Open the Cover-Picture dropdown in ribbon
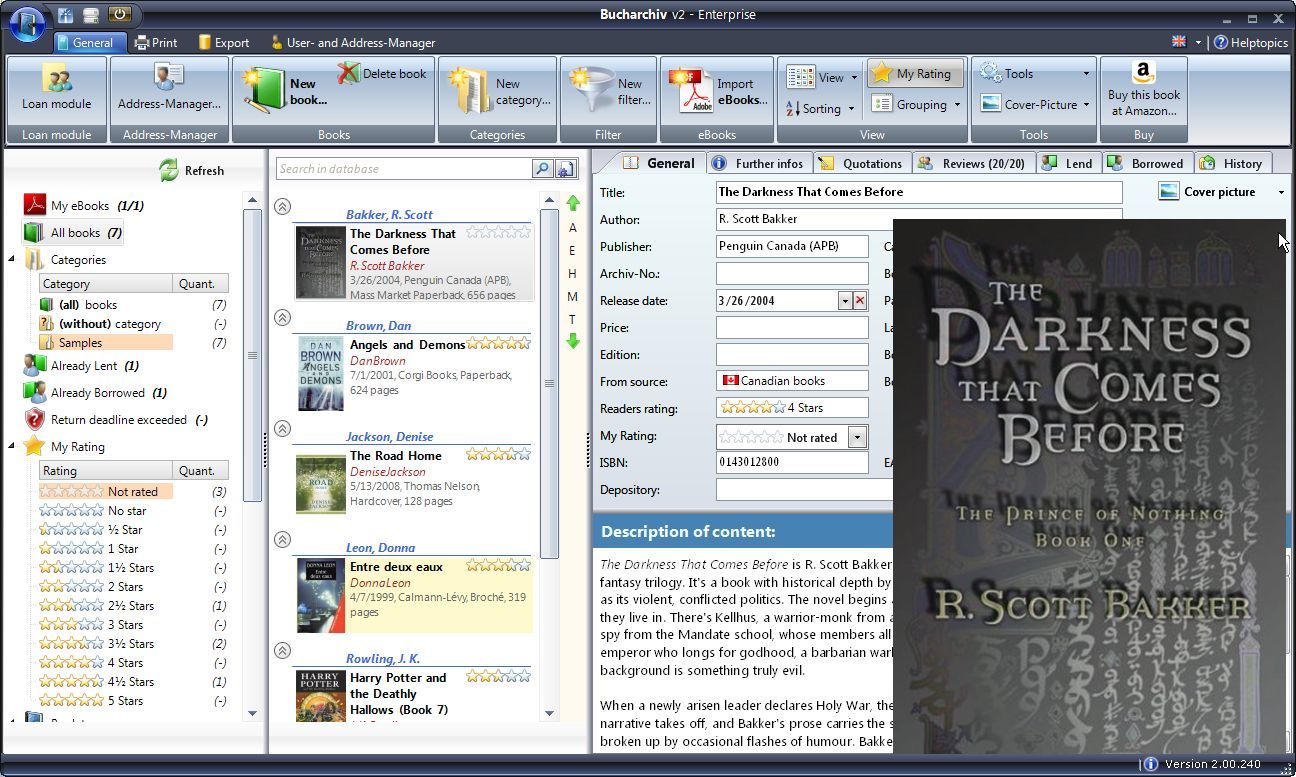Image resolution: width=1296 pixels, height=777 pixels. 1034,104
